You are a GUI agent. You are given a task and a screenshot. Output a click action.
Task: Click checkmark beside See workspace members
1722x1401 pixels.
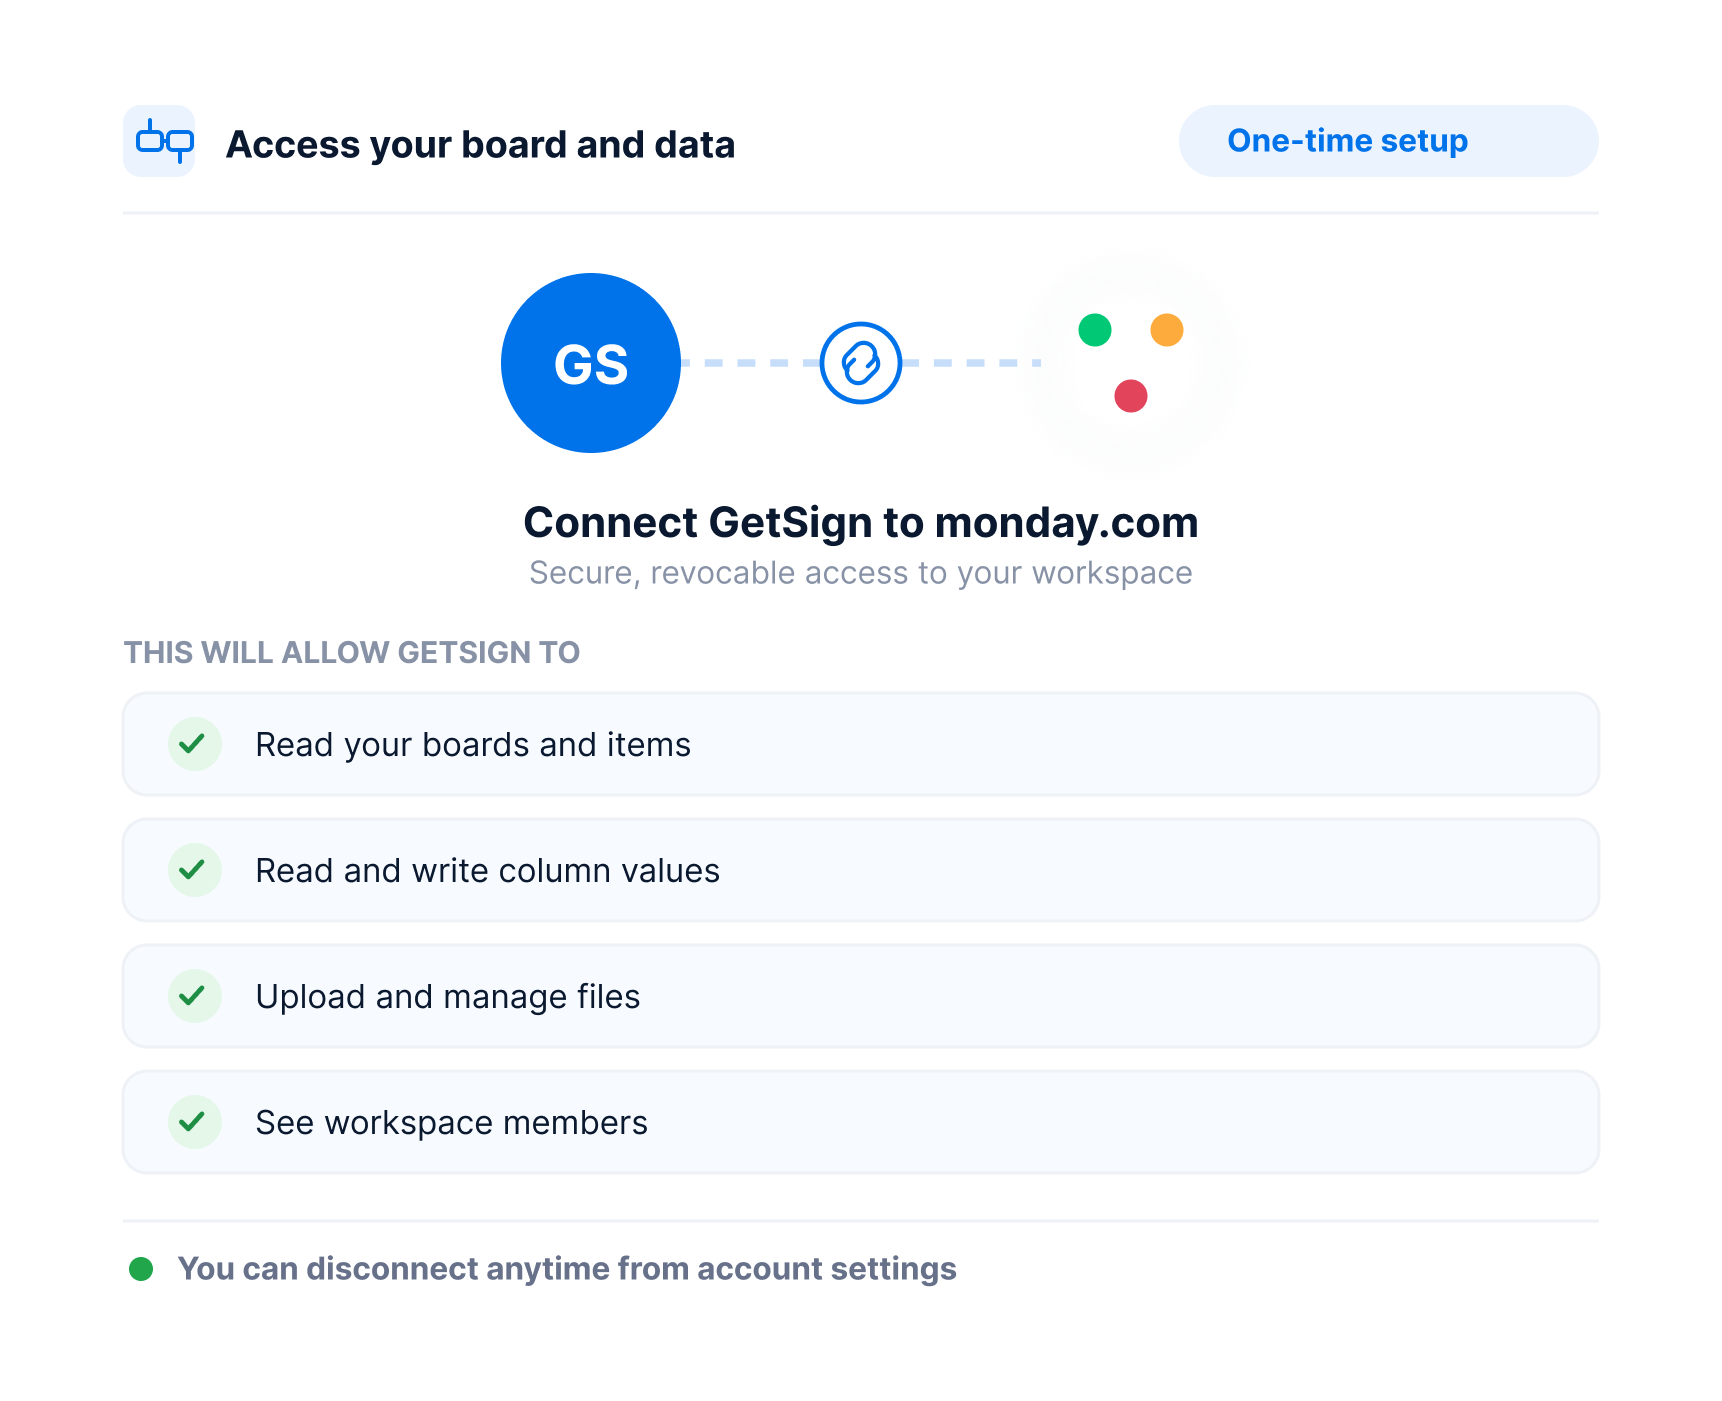[194, 1122]
